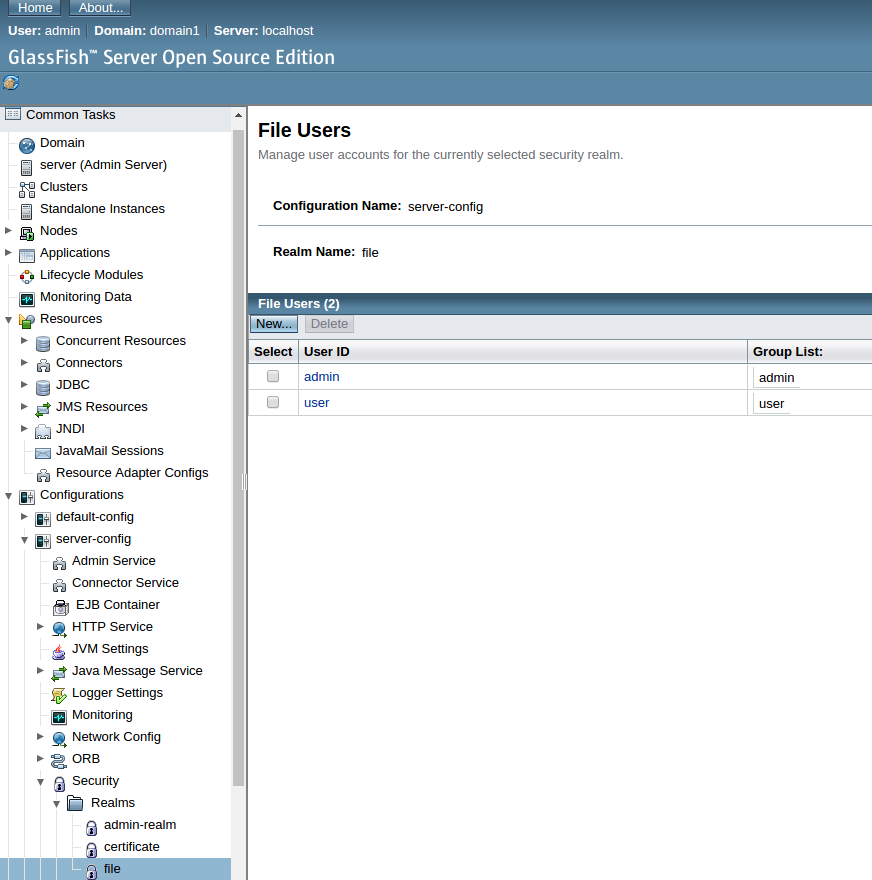This screenshot has width=872, height=880.
Task: Click the Configurations icon
Action: (x=26, y=497)
